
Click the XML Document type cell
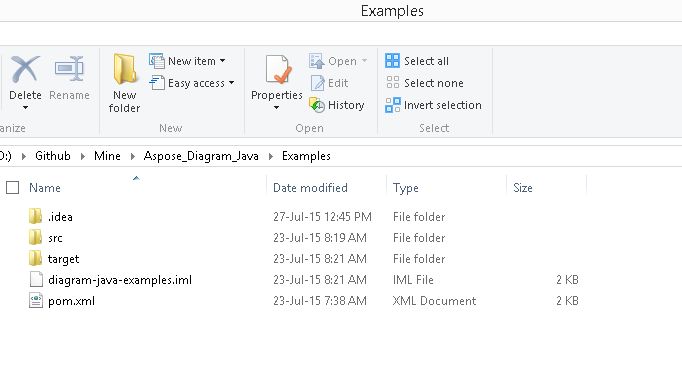point(435,301)
